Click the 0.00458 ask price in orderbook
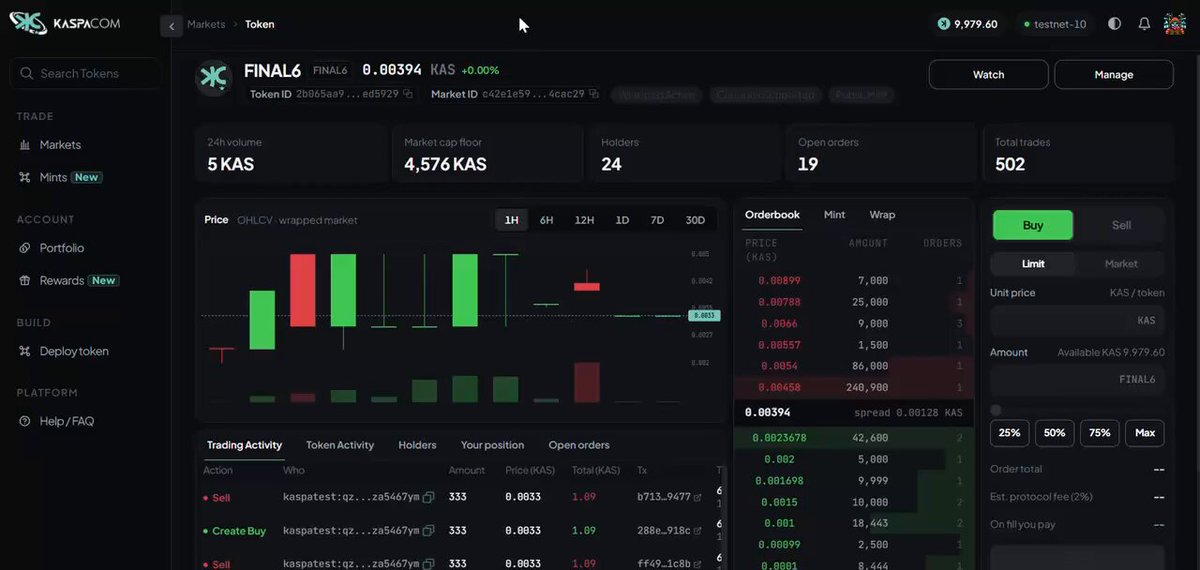 point(779,387)
